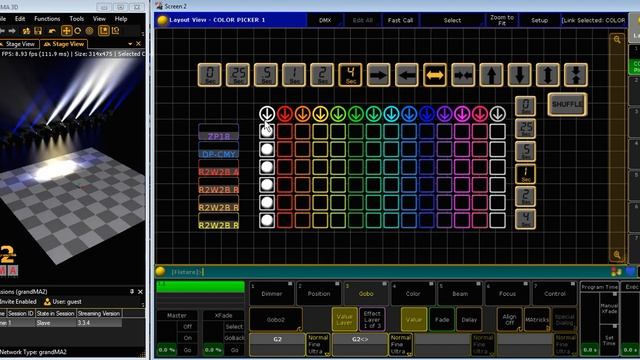Click the yellow ball icon in Layout View title
640x360 pixels.
click(x=162, y=20)
